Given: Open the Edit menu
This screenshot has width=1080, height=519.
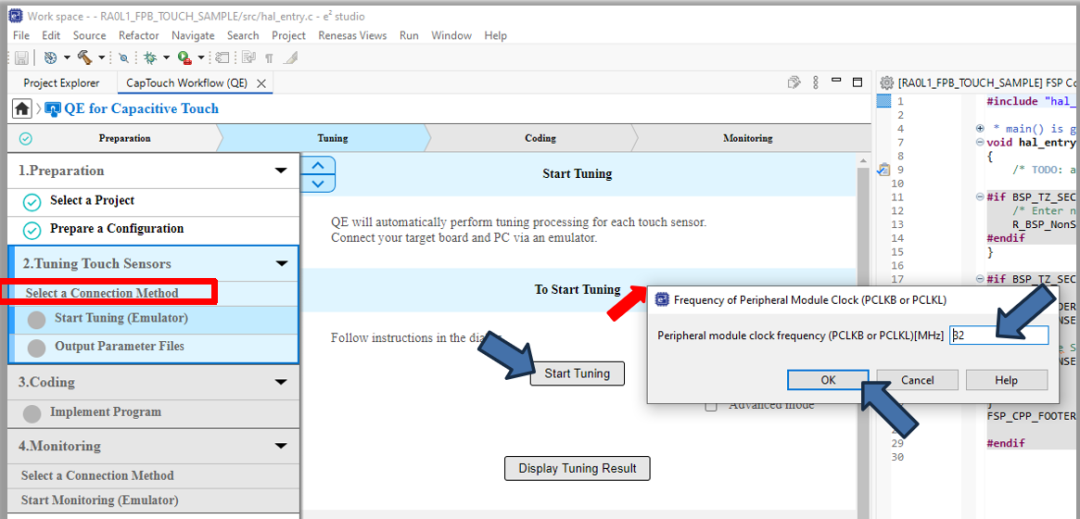Looking at the screenshot, I should tap(51, 35).
